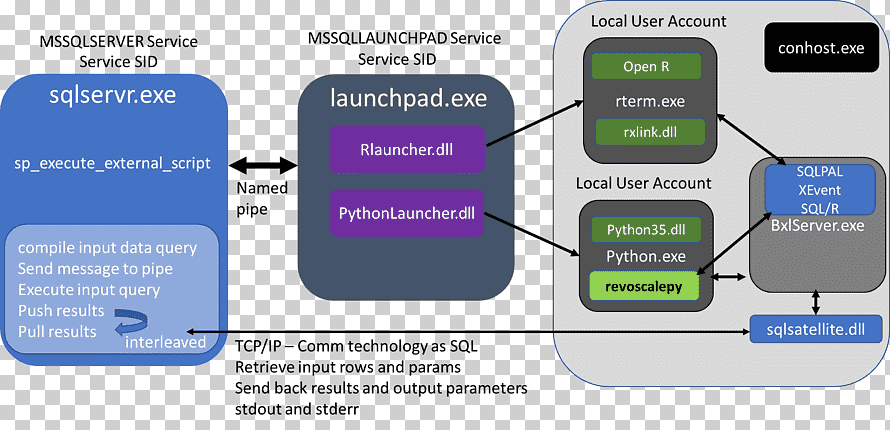
Task: Select 'Retrieve input rows and params' line
Action: [x=348, y=367]
